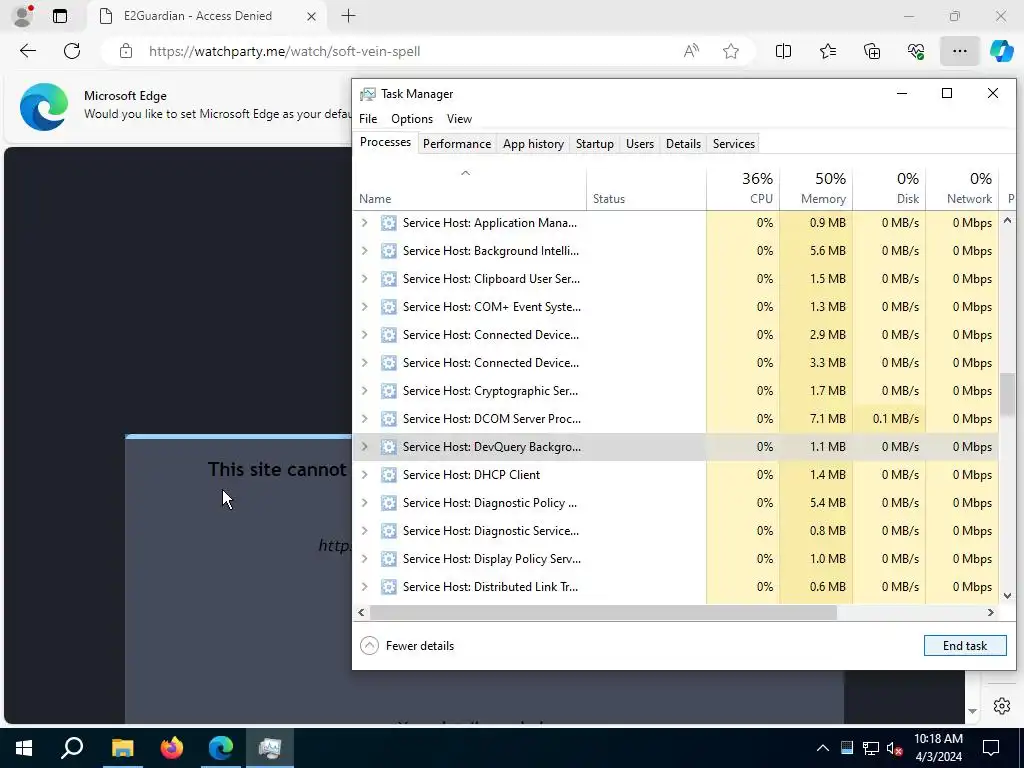Open Edge Settings and more menu

[x=959, y=51]
